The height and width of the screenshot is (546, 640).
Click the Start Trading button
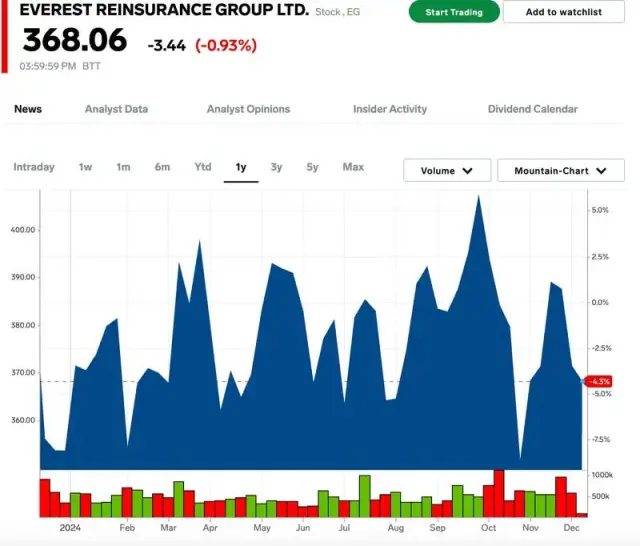[x=453, y=12]
